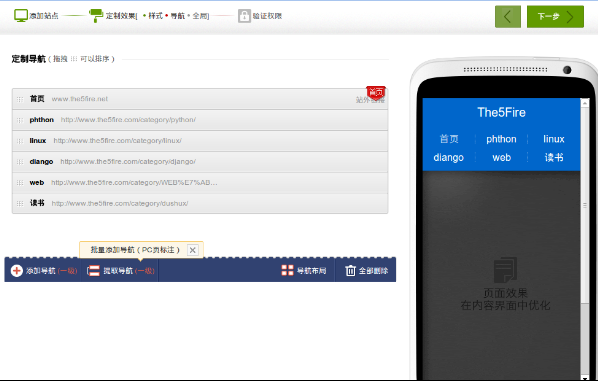Click the preview scrollbar up arrow
The width and height of the screenshot is (598, 381).
coord(584,103)
